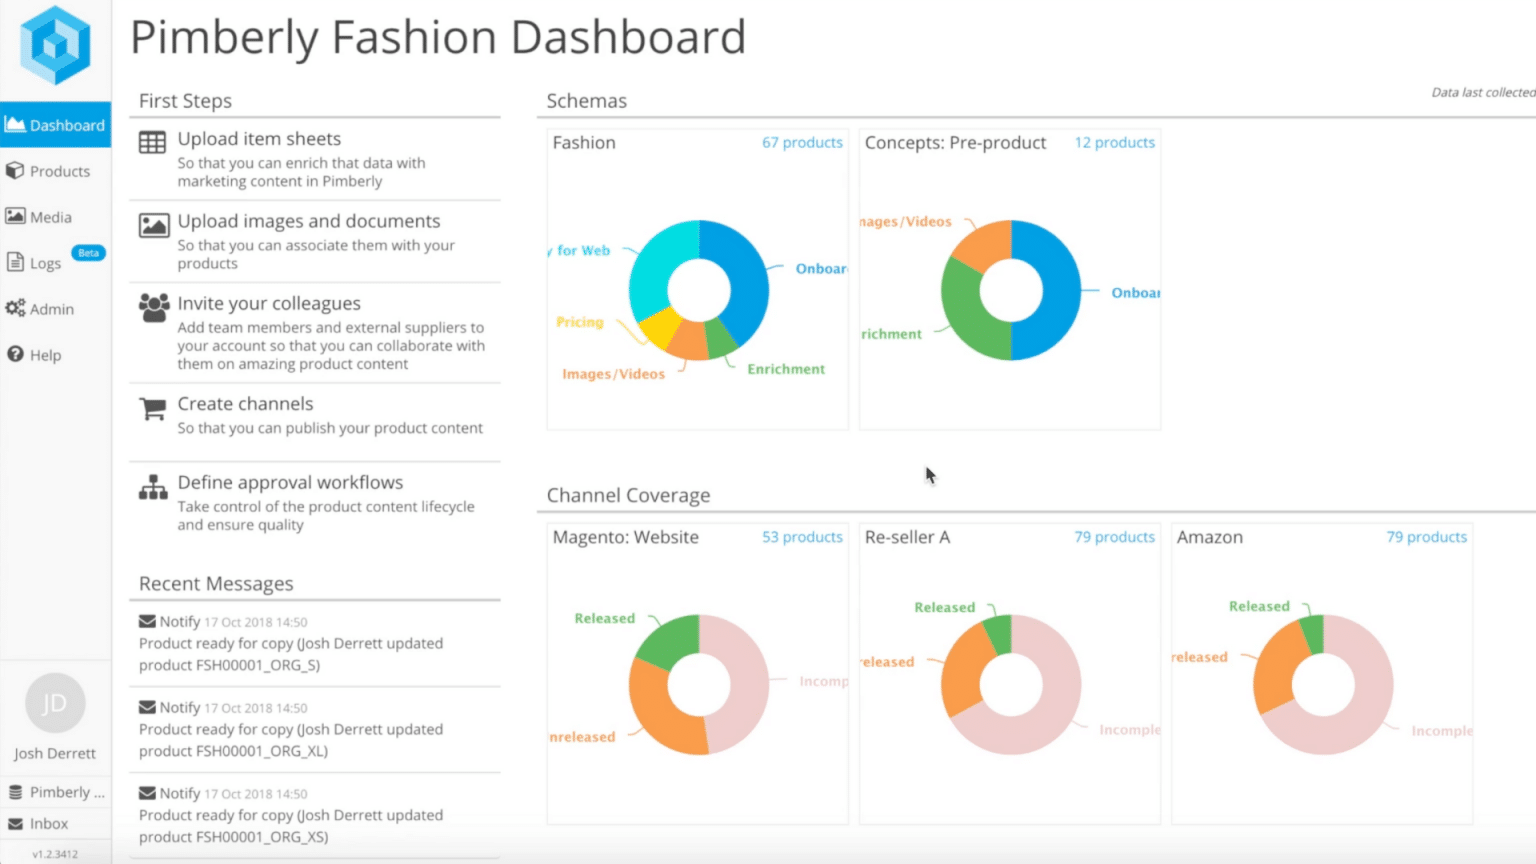Viewport: 1536px width, 864px height.
Task: Click the Josh Derrett user name
Action: tap(55, 753)
